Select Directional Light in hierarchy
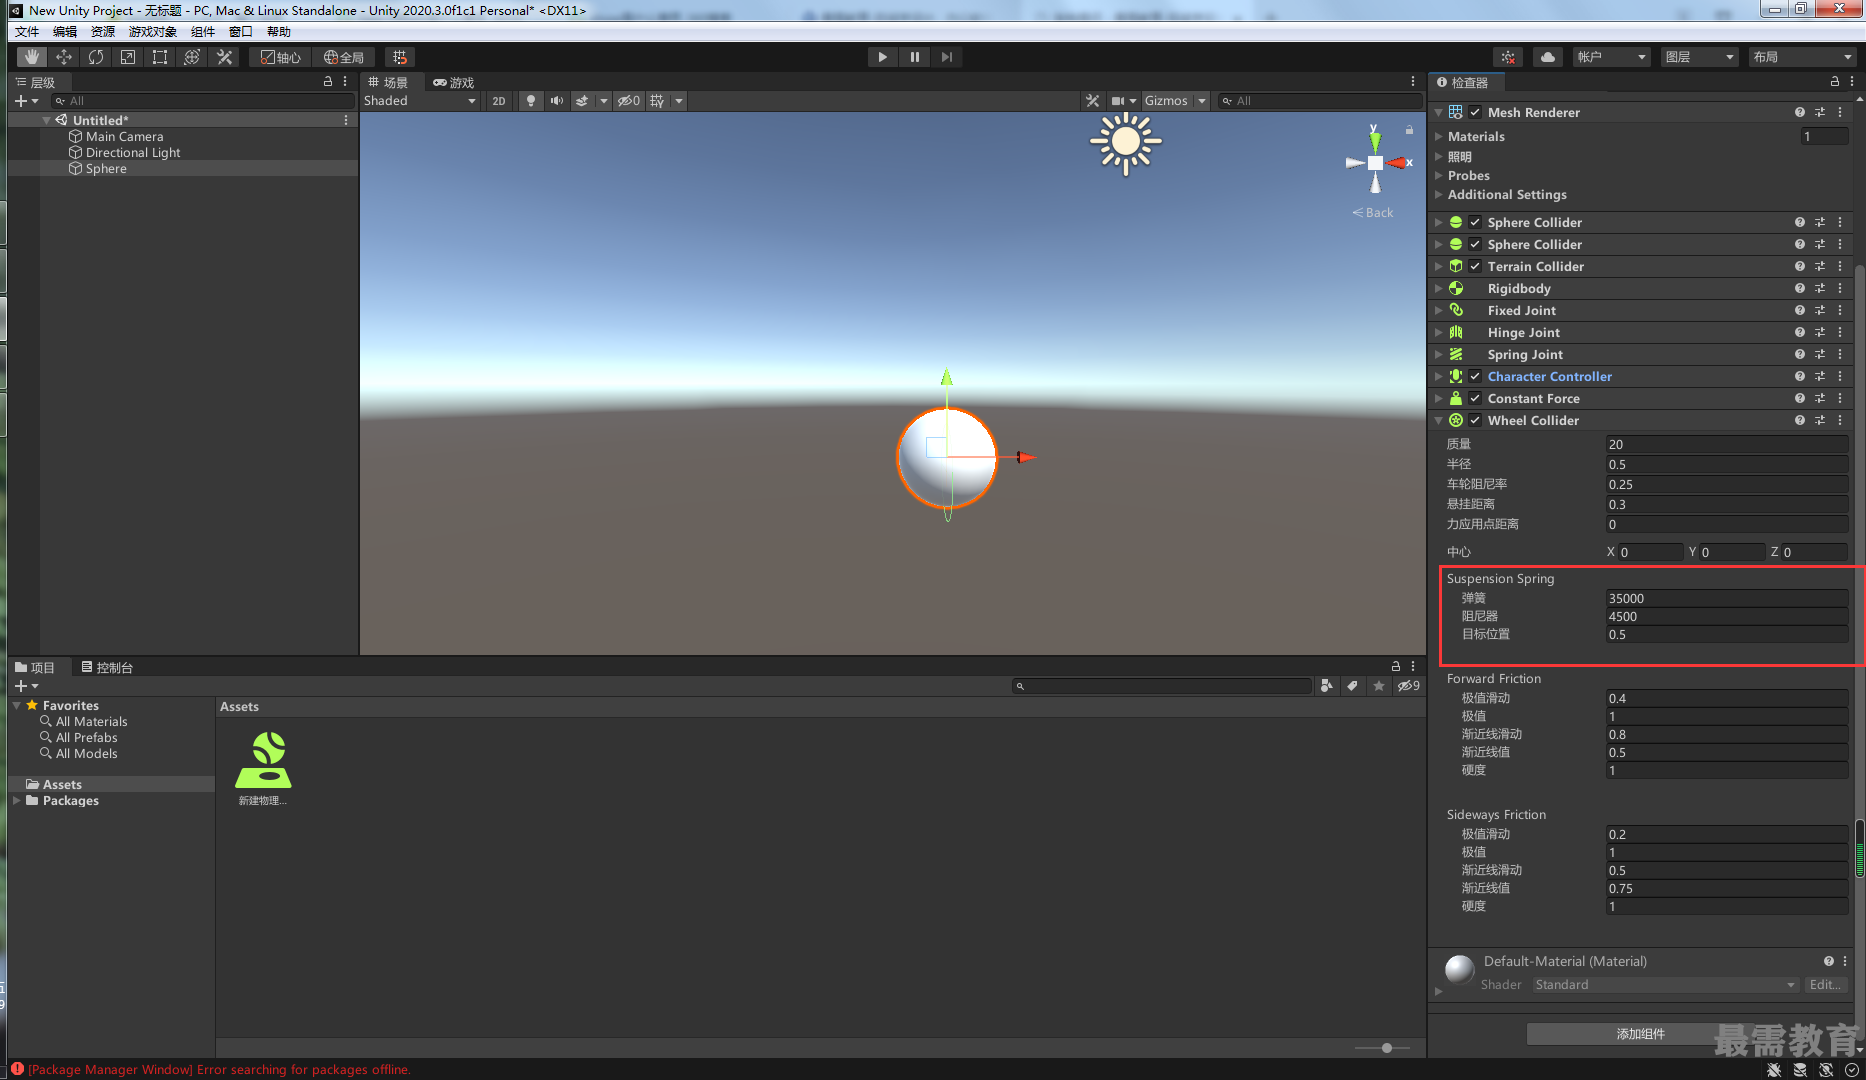The image size is (1866, 1080). coord(133,152)
